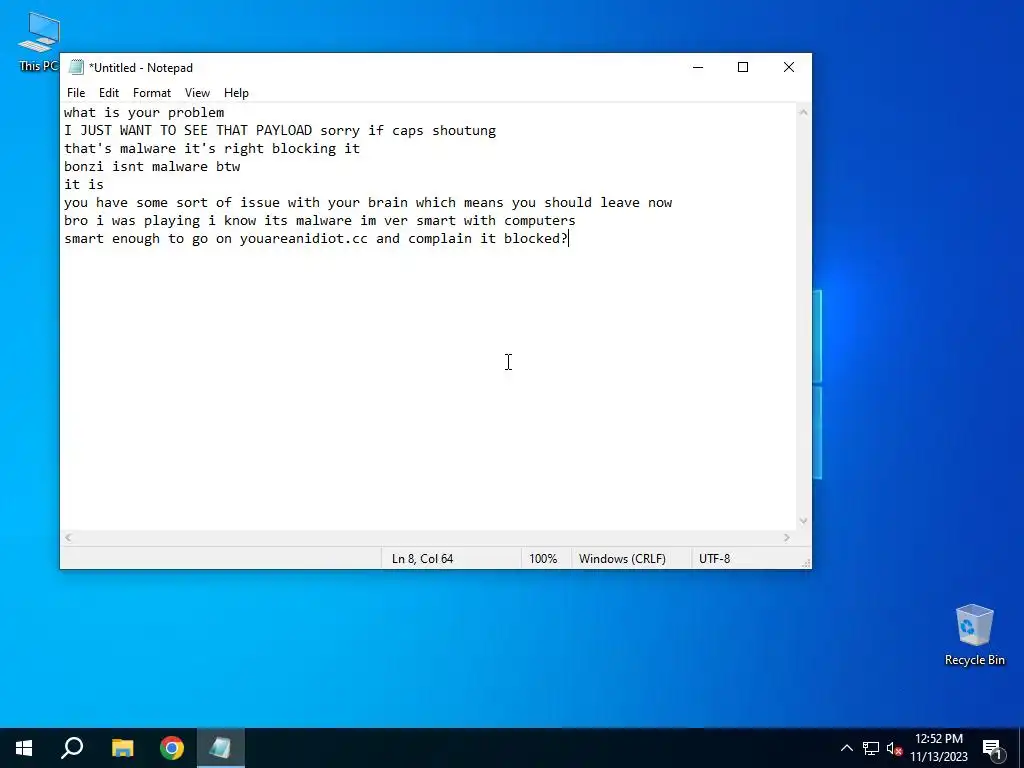Select the Recycle Bin desktop icon

974,635
